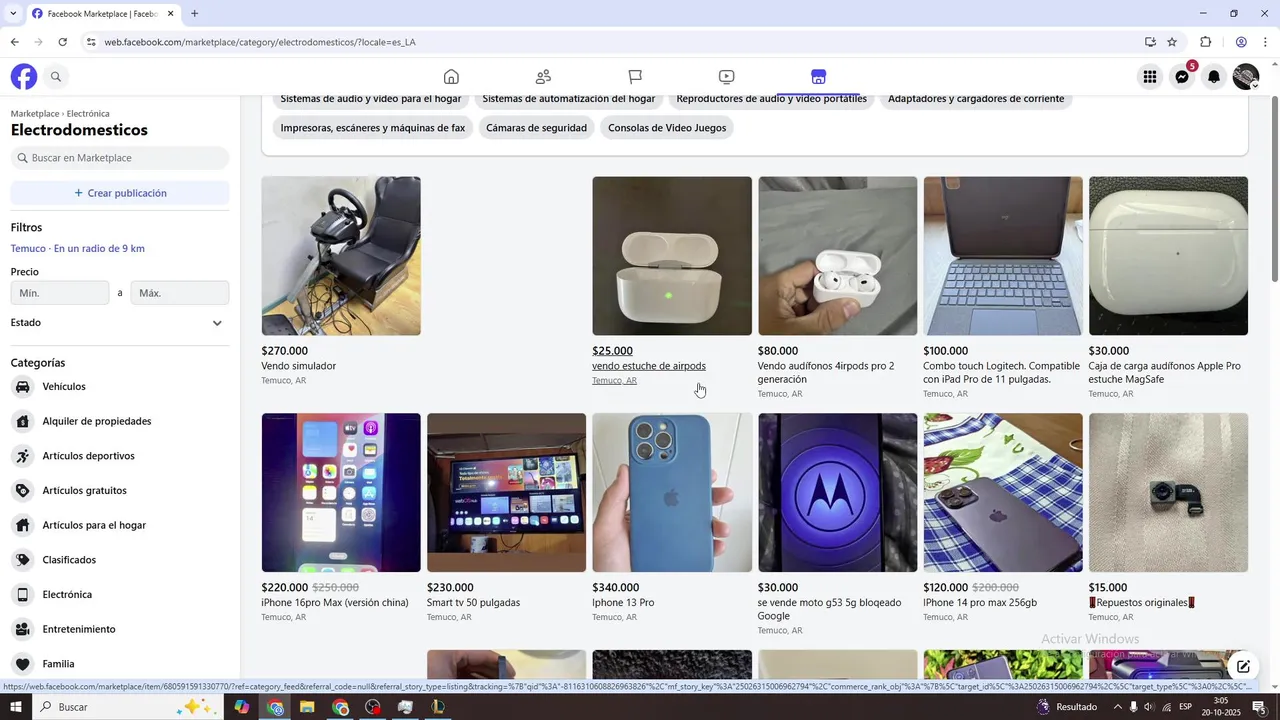The width and height of the screenshot is (1280, 720).
Task: Click the Artículos gratuitos tag icon
Action: point(22,491)
